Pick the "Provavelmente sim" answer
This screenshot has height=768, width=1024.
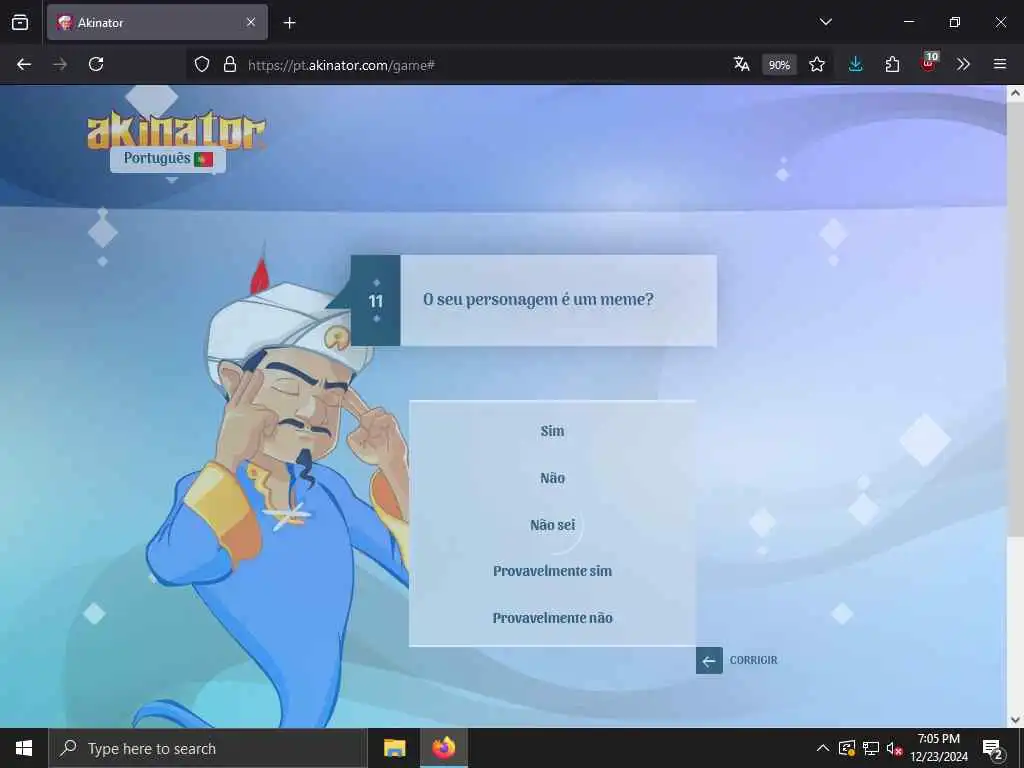(x=552, y=571)
